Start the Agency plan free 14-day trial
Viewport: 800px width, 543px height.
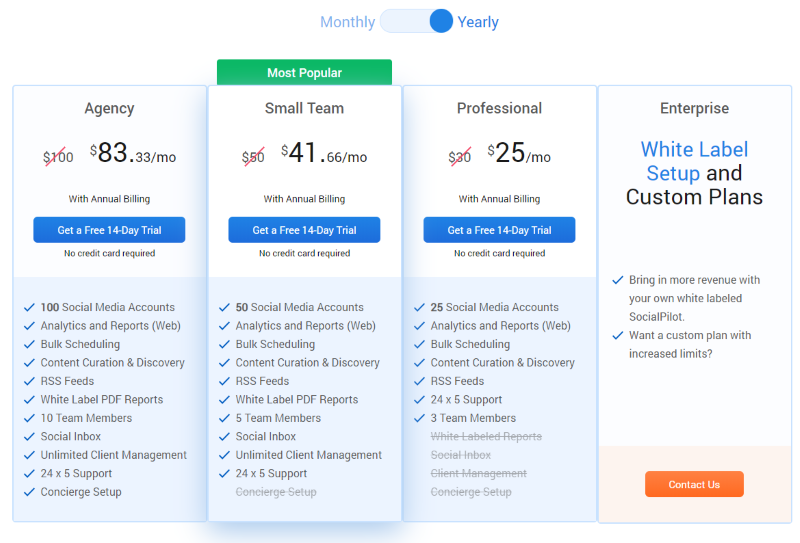[109, 230]
